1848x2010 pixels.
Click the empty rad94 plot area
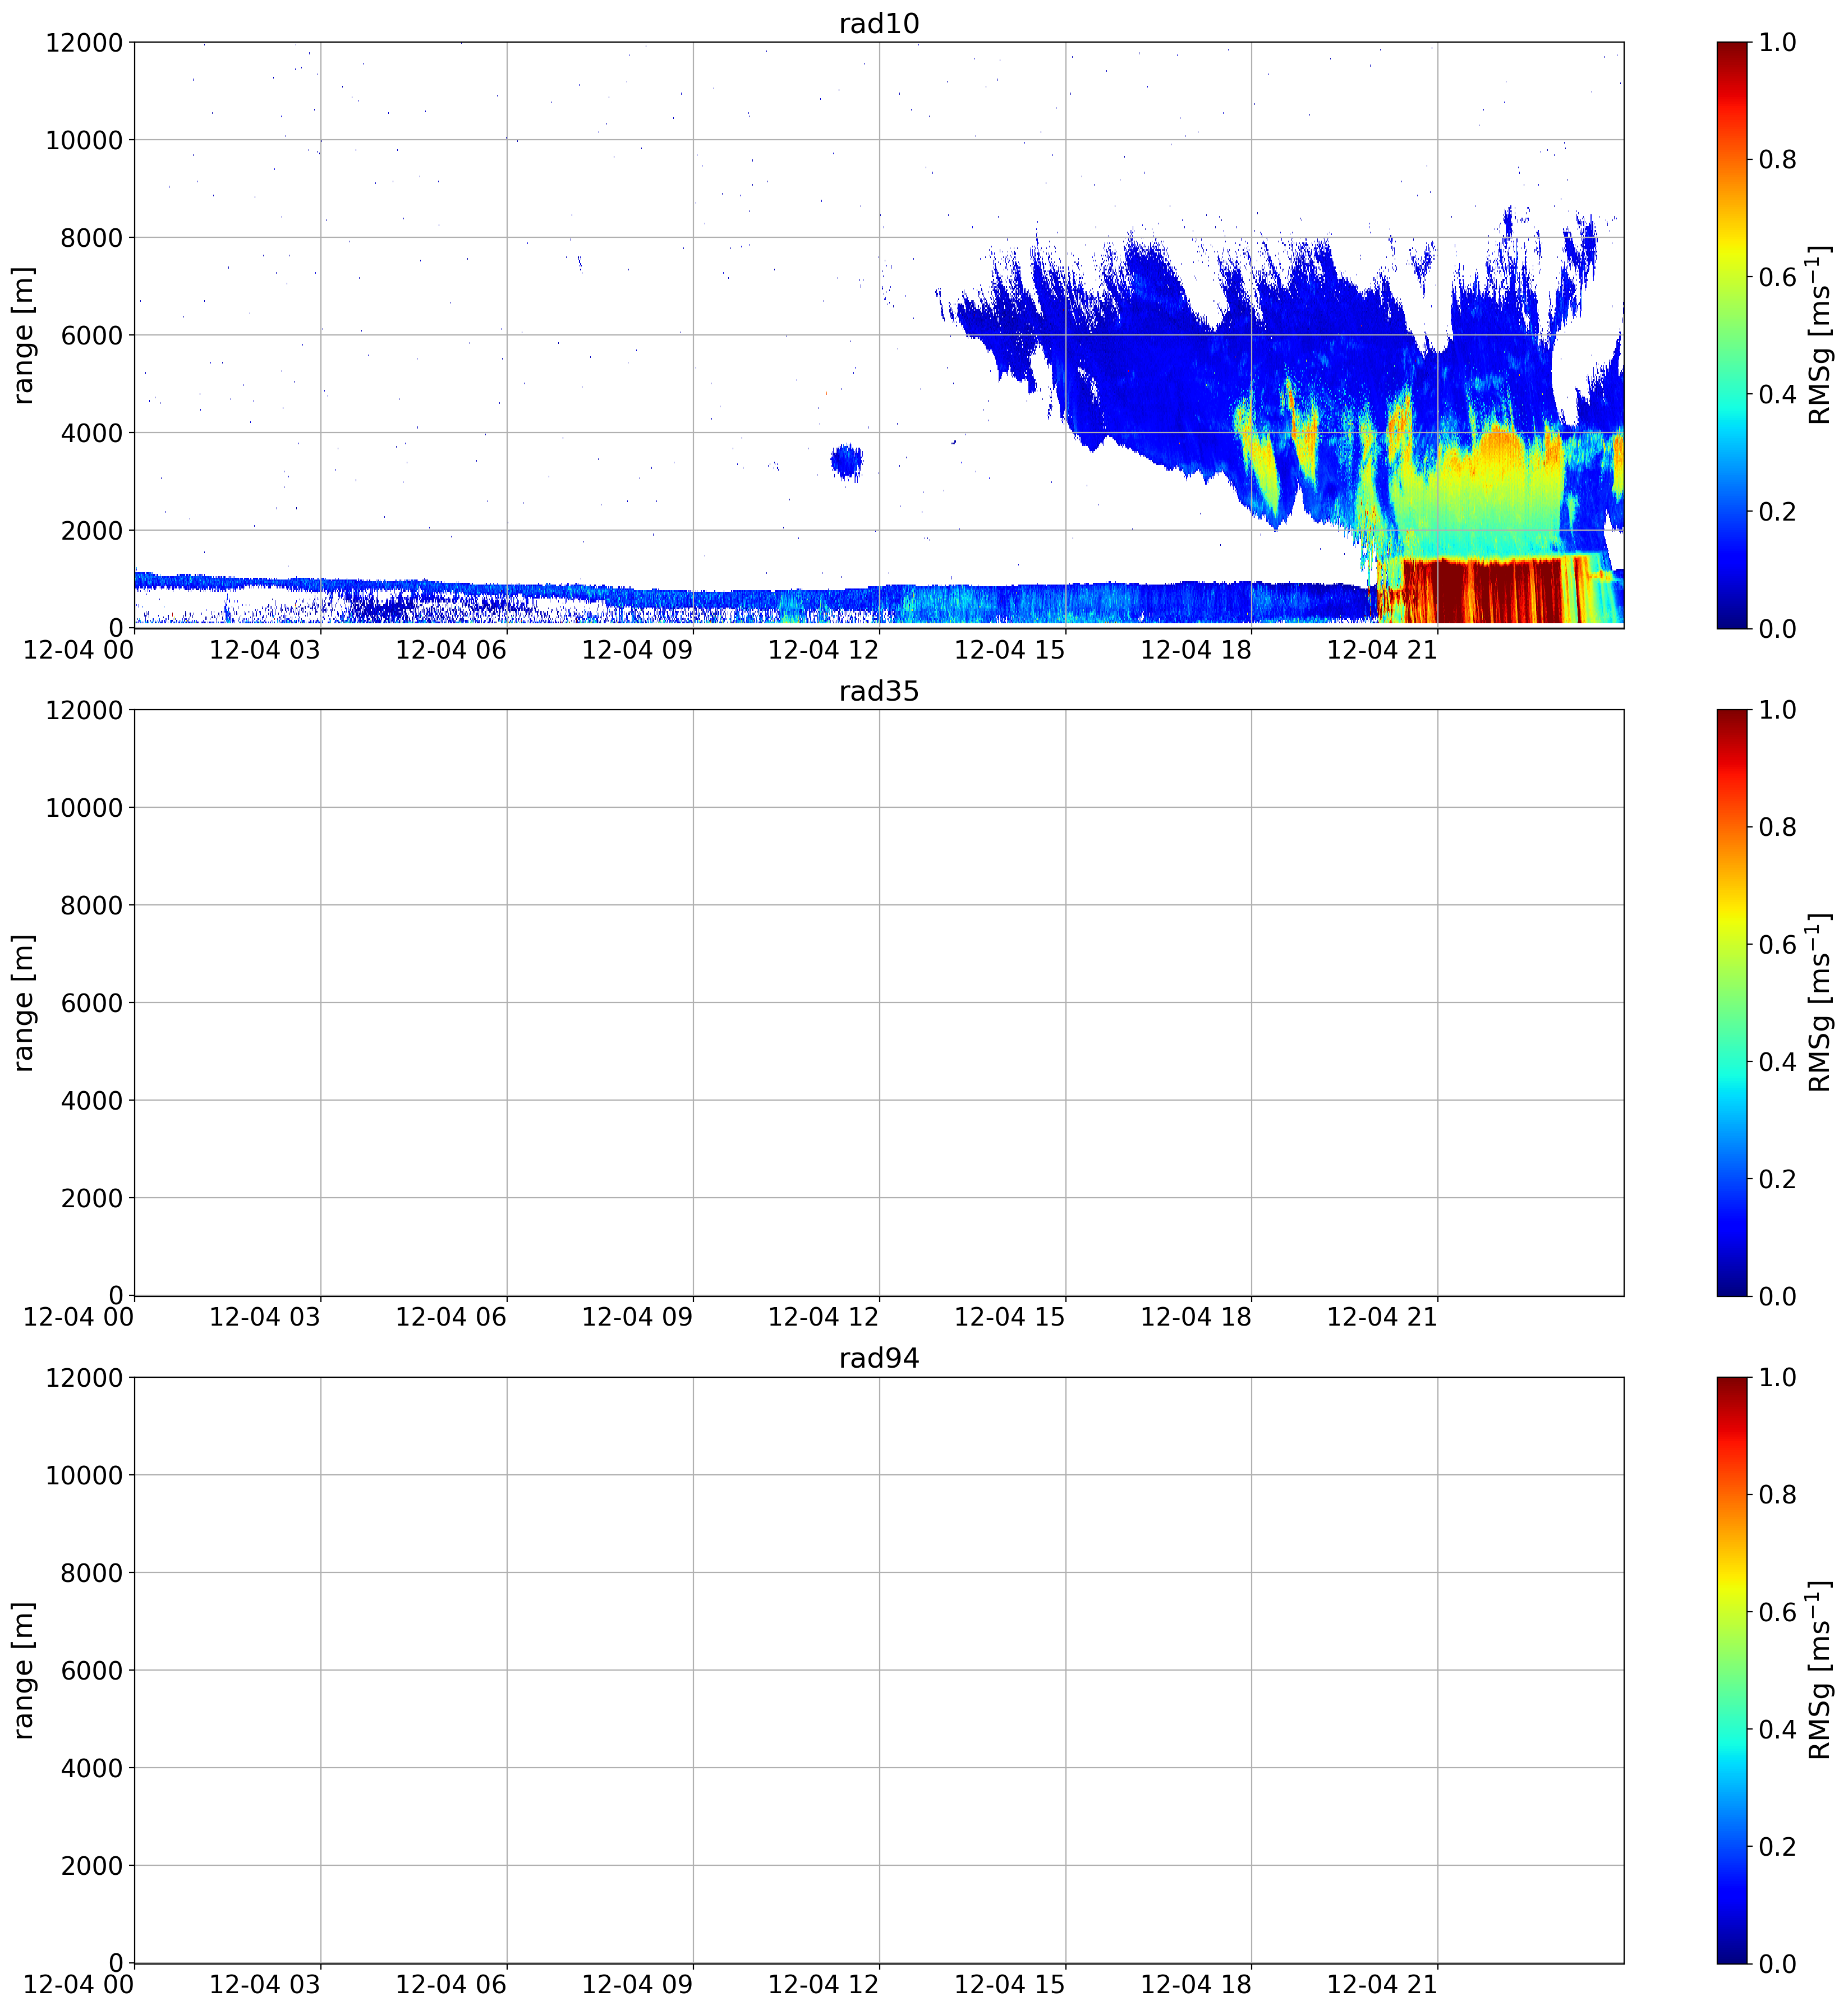click(878, 1670)
